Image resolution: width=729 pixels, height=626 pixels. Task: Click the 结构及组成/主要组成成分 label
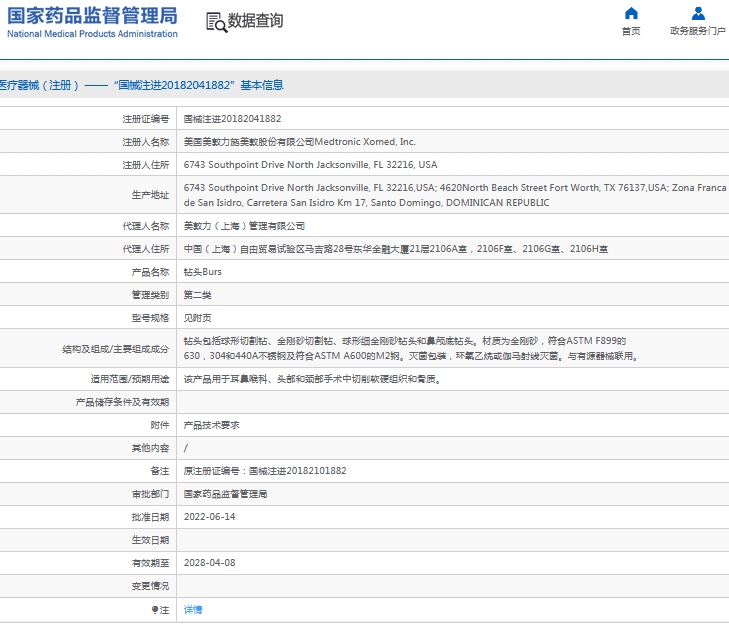tap(116, 349)
